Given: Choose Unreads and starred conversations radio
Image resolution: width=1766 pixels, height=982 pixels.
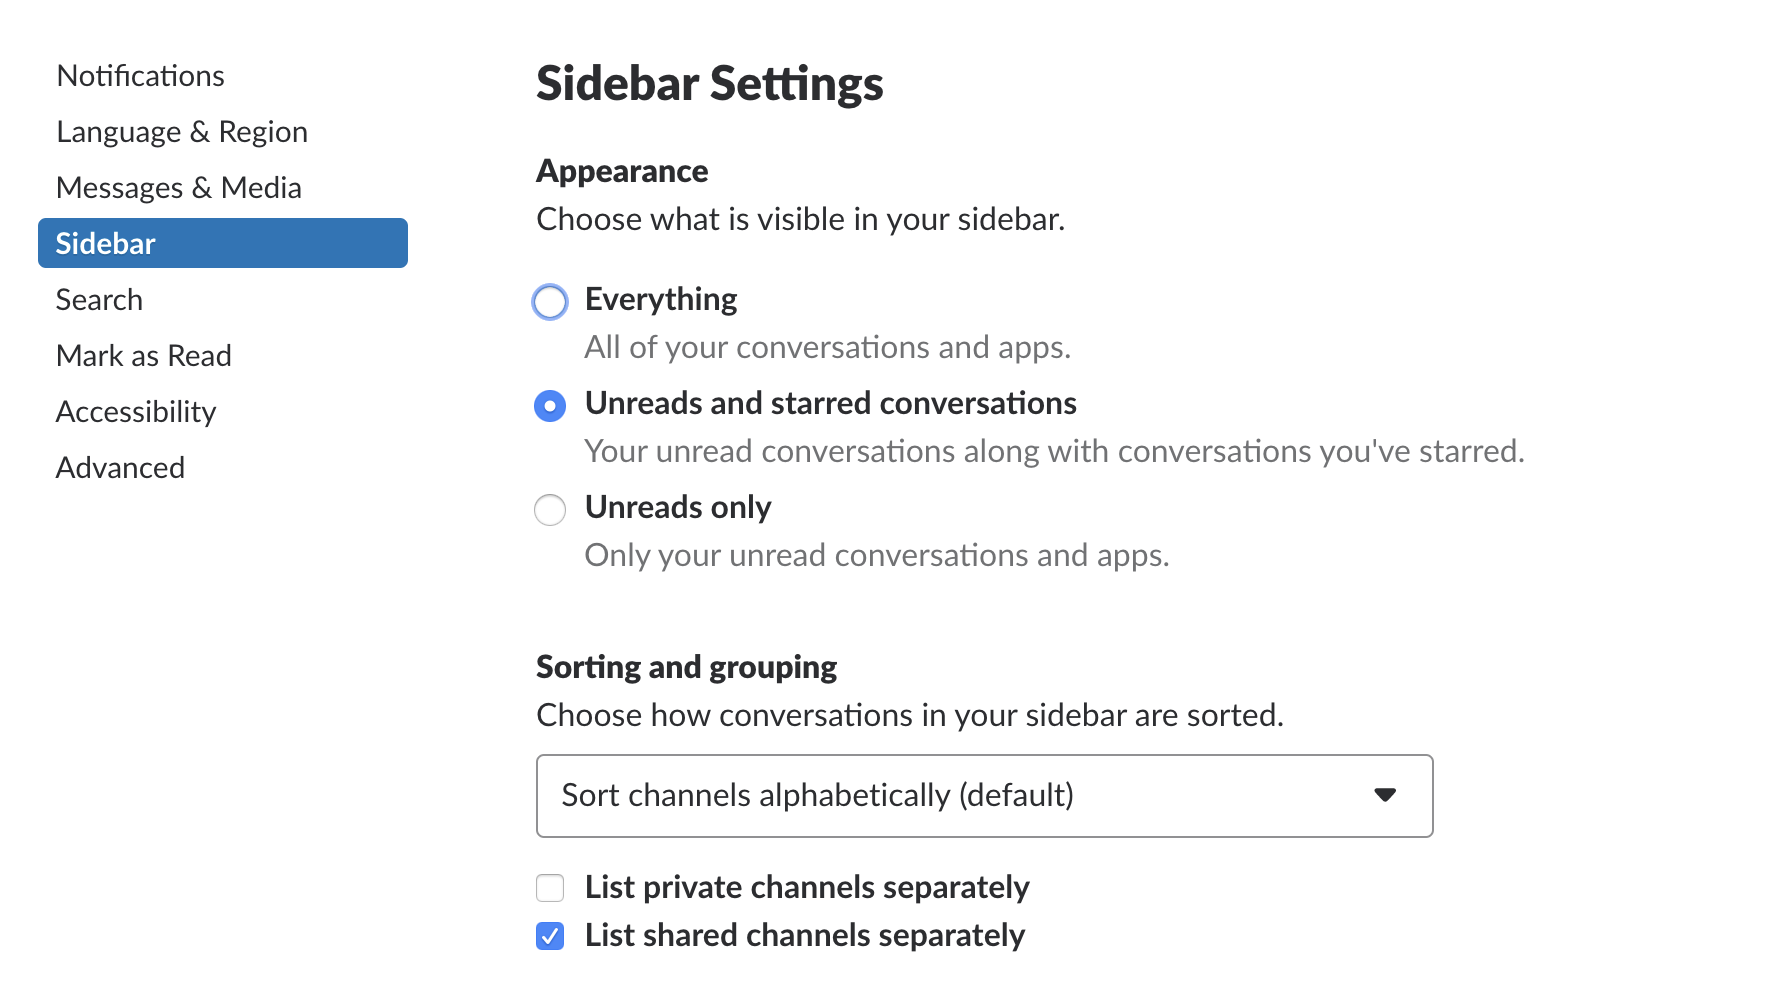Looking at the screenshot, I should coord(550,406).
